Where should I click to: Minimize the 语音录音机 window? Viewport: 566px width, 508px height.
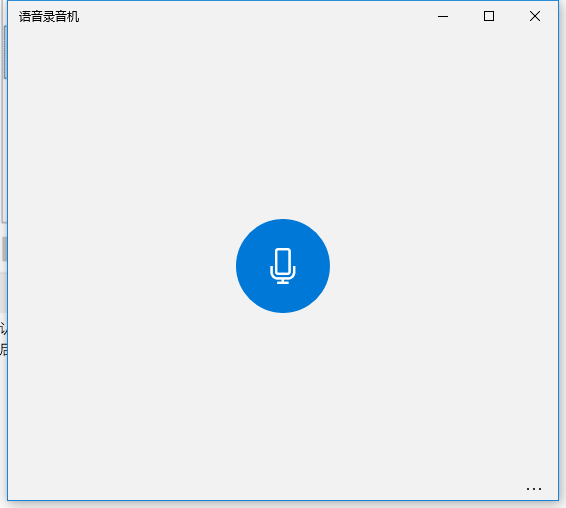tap(443, 16)
